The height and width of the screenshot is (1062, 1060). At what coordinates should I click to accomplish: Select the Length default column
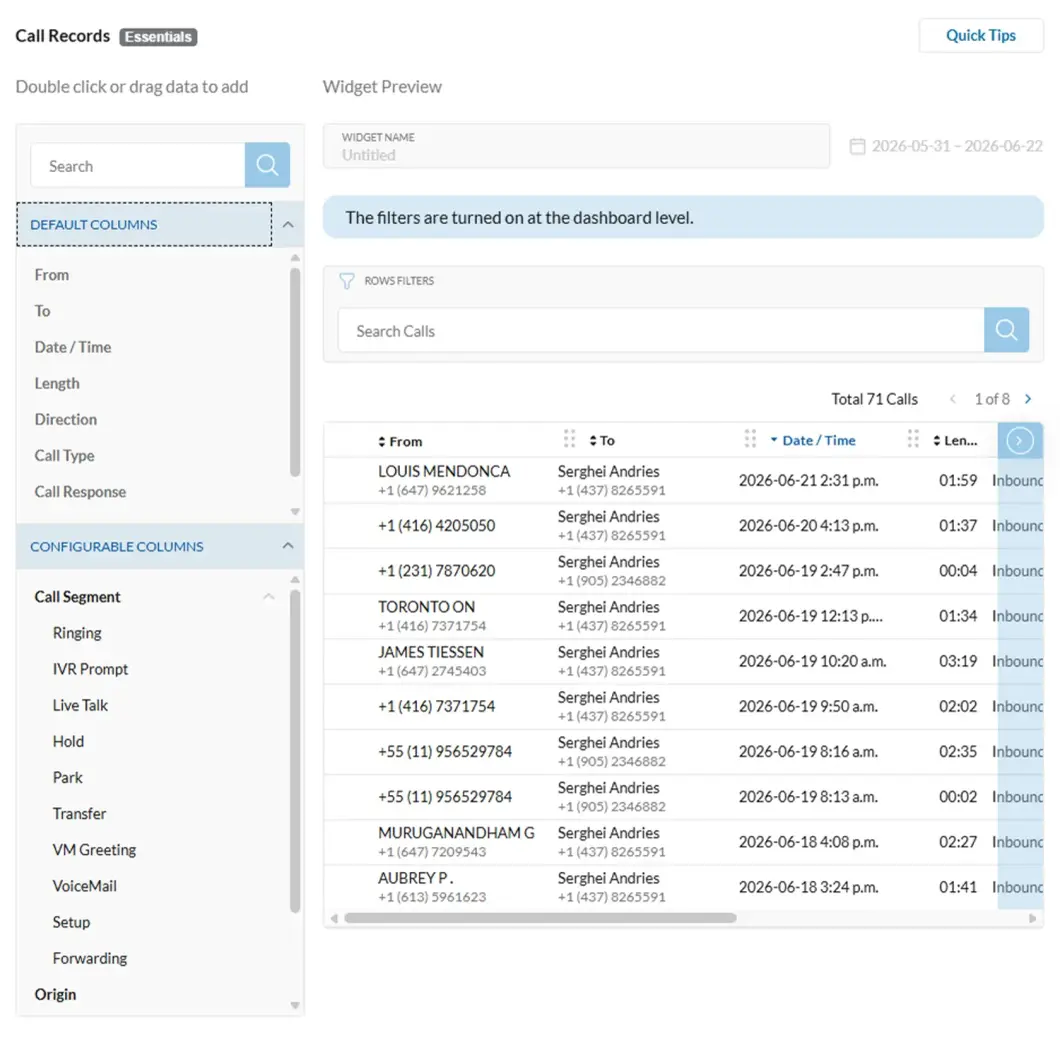[x=57, y=383]
